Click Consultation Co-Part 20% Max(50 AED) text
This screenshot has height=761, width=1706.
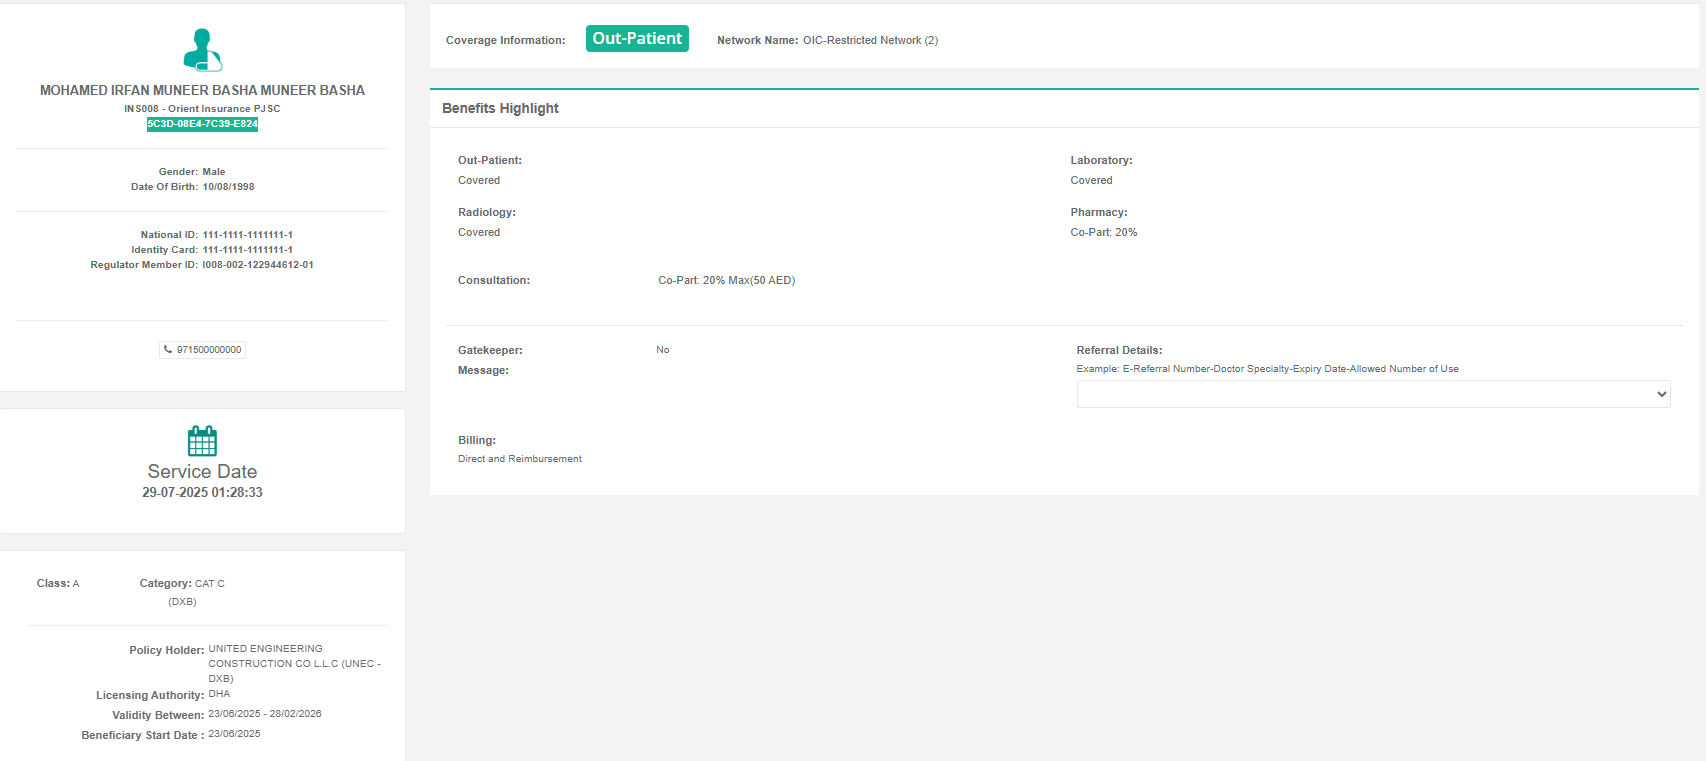[726, 280]
